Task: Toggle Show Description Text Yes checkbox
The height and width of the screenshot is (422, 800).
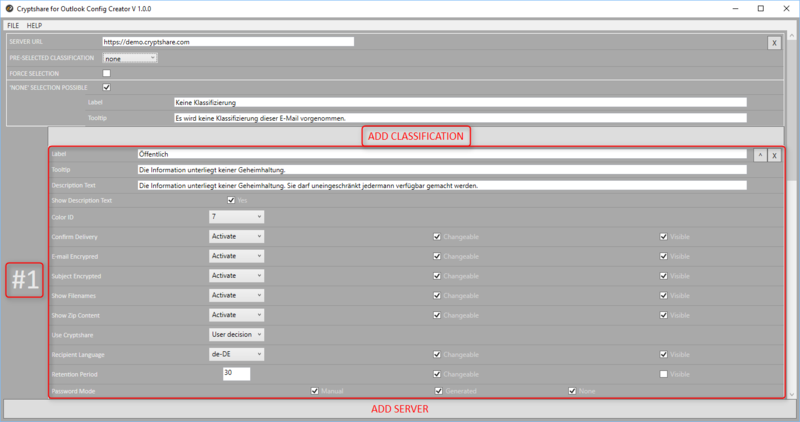Action: (x=232, y=200)
